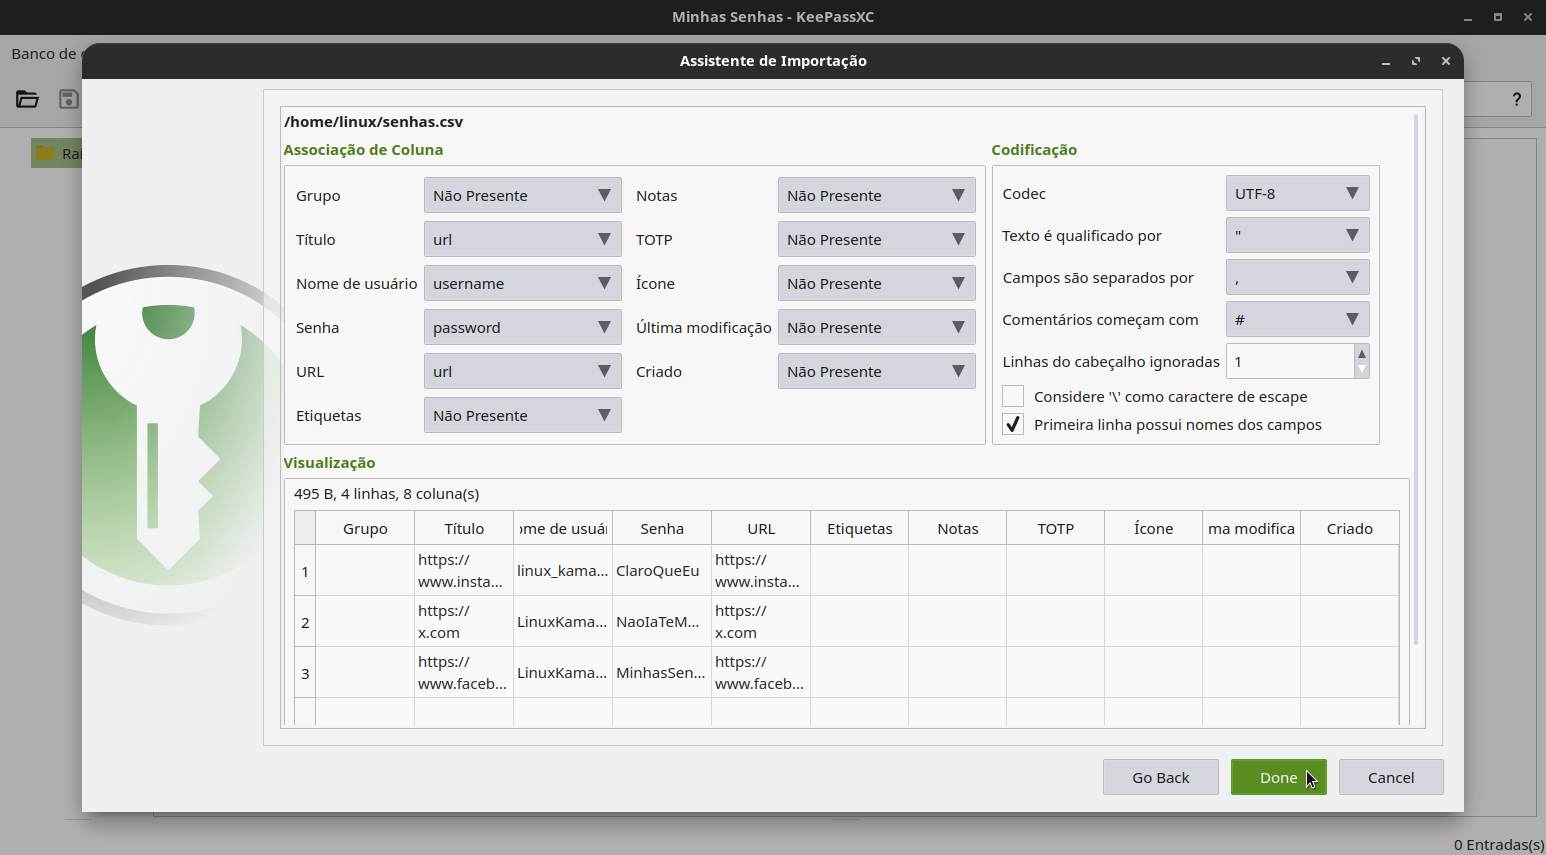This screenshot has width=1546, height=855.
Task: Click the linux_kama... username cell
Action: 563,571
